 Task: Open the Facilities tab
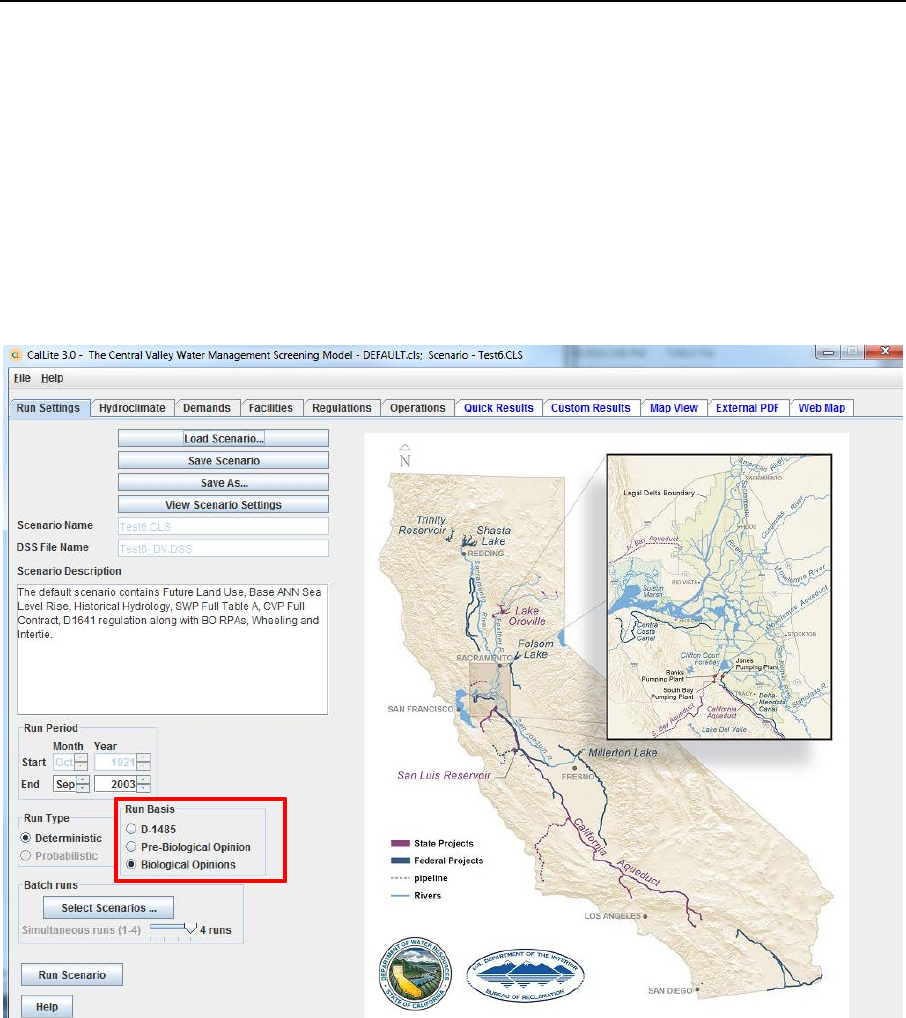tap(271, 408)
